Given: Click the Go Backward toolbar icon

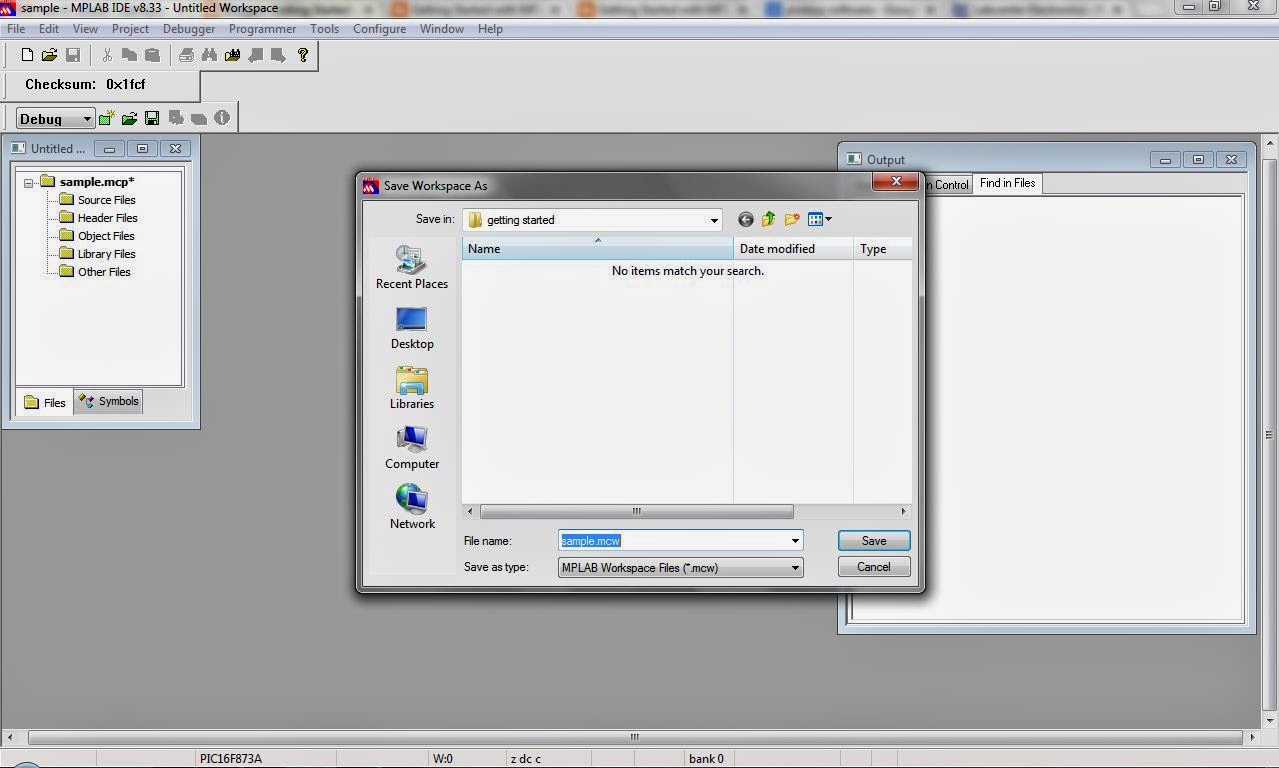Looking at the screenshot, I should pos(255,56).
